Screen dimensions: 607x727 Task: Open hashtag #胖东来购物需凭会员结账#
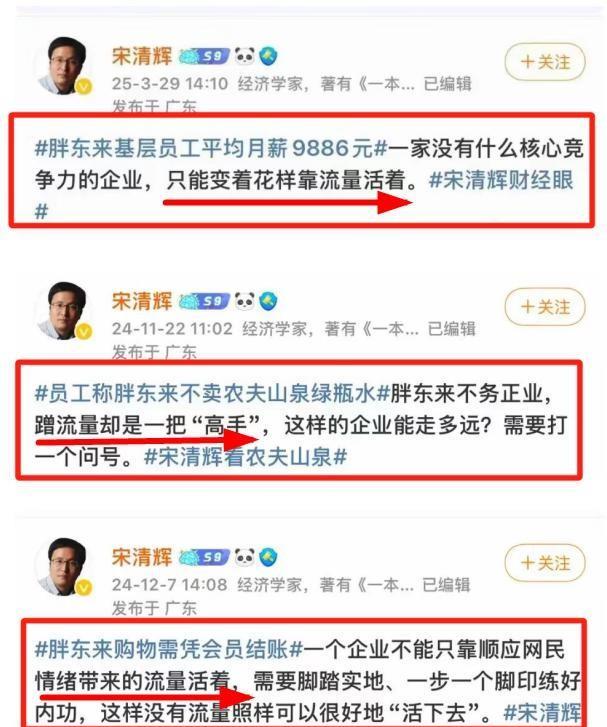(x=169, y=649)
